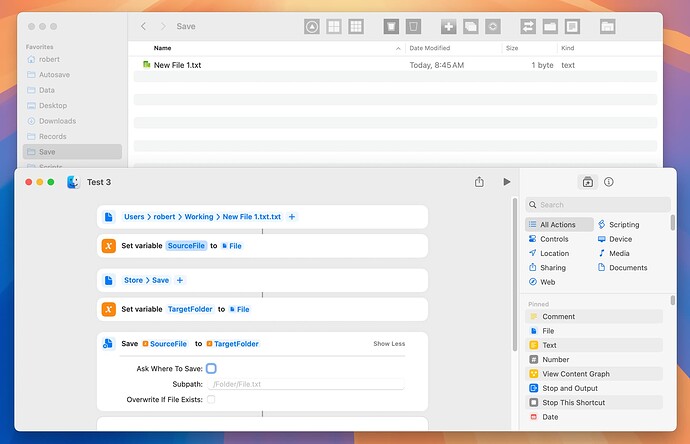Click the Subpath text field
Screen dimensions: 690x444
pyautogui.click(x=307, y=384)
